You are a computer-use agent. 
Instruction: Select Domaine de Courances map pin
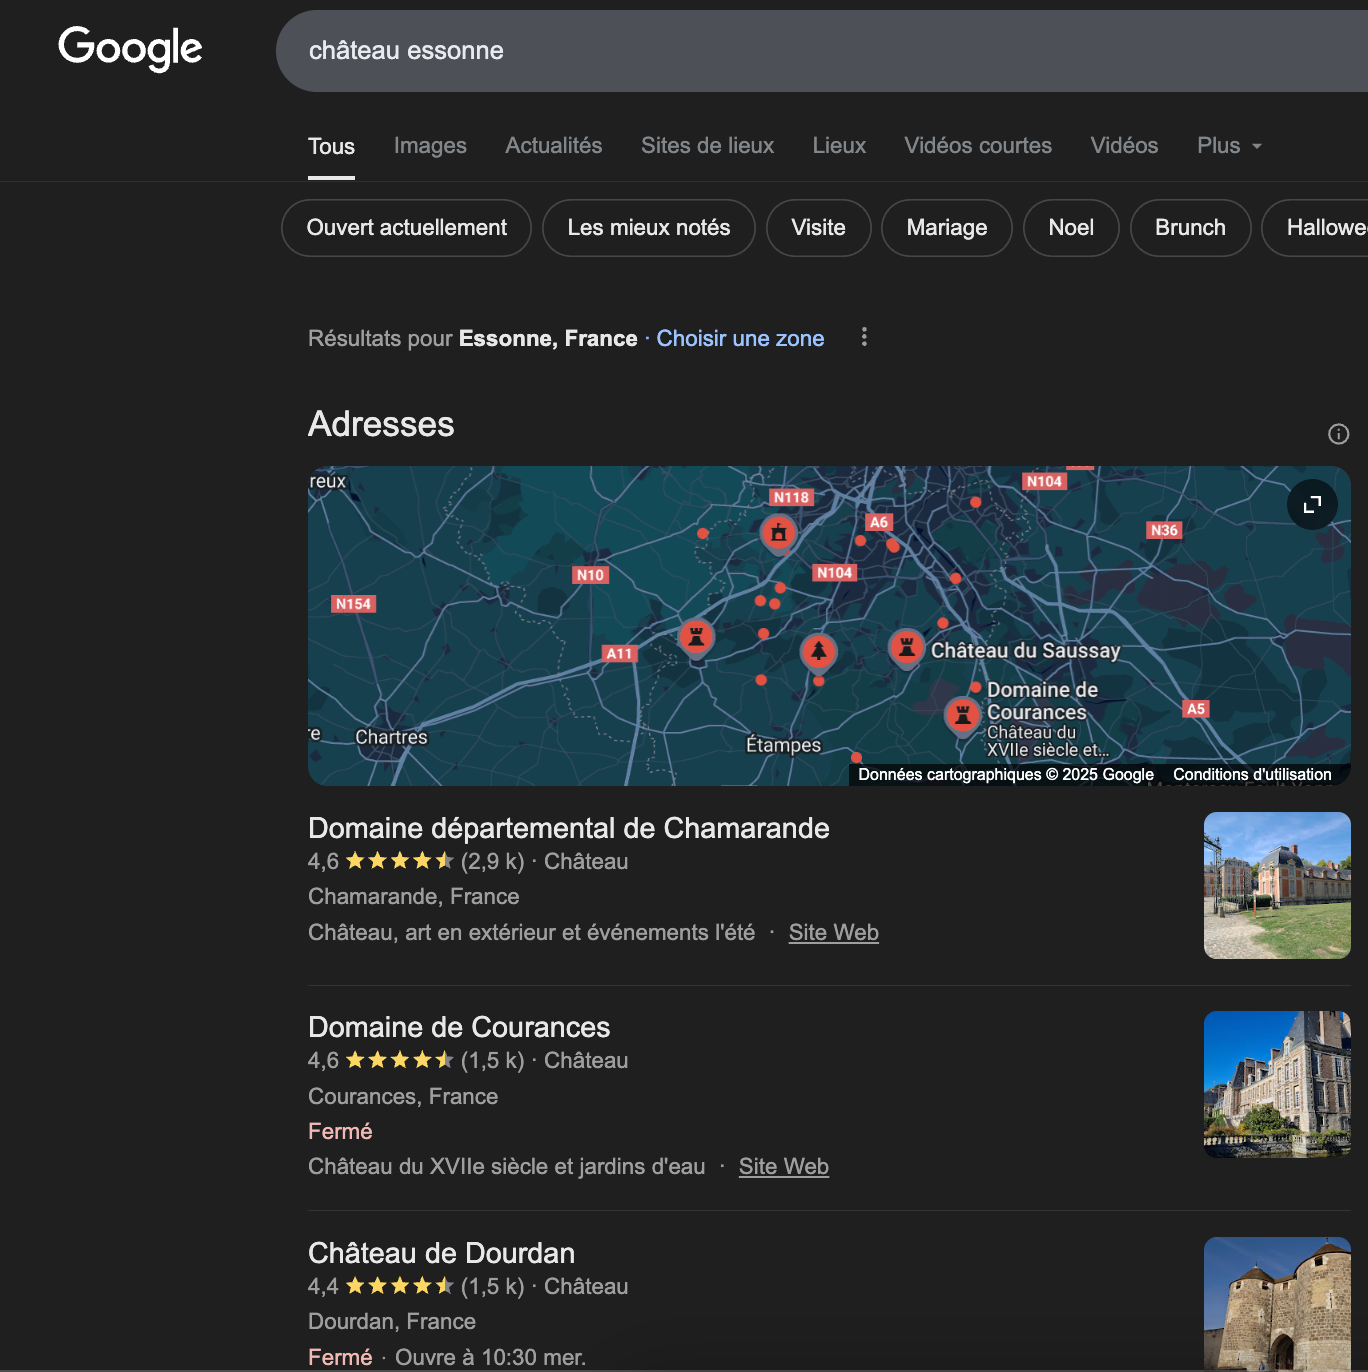(x=962, y=715)
